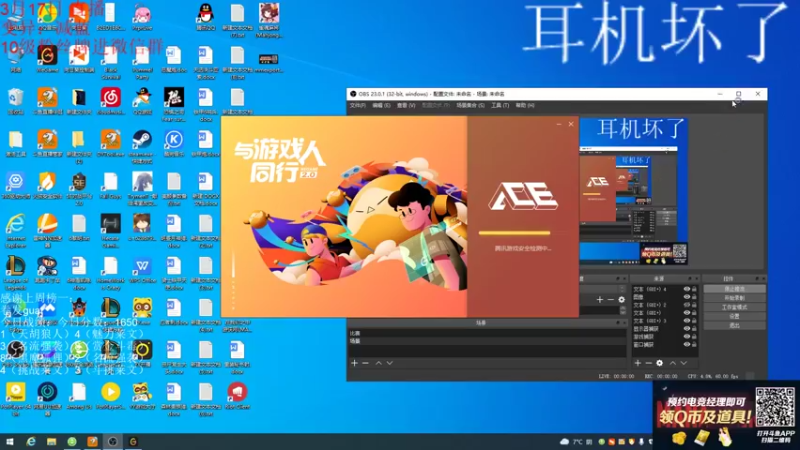Click the OBS taskbar button
The image size is (800, 450).
113,441
